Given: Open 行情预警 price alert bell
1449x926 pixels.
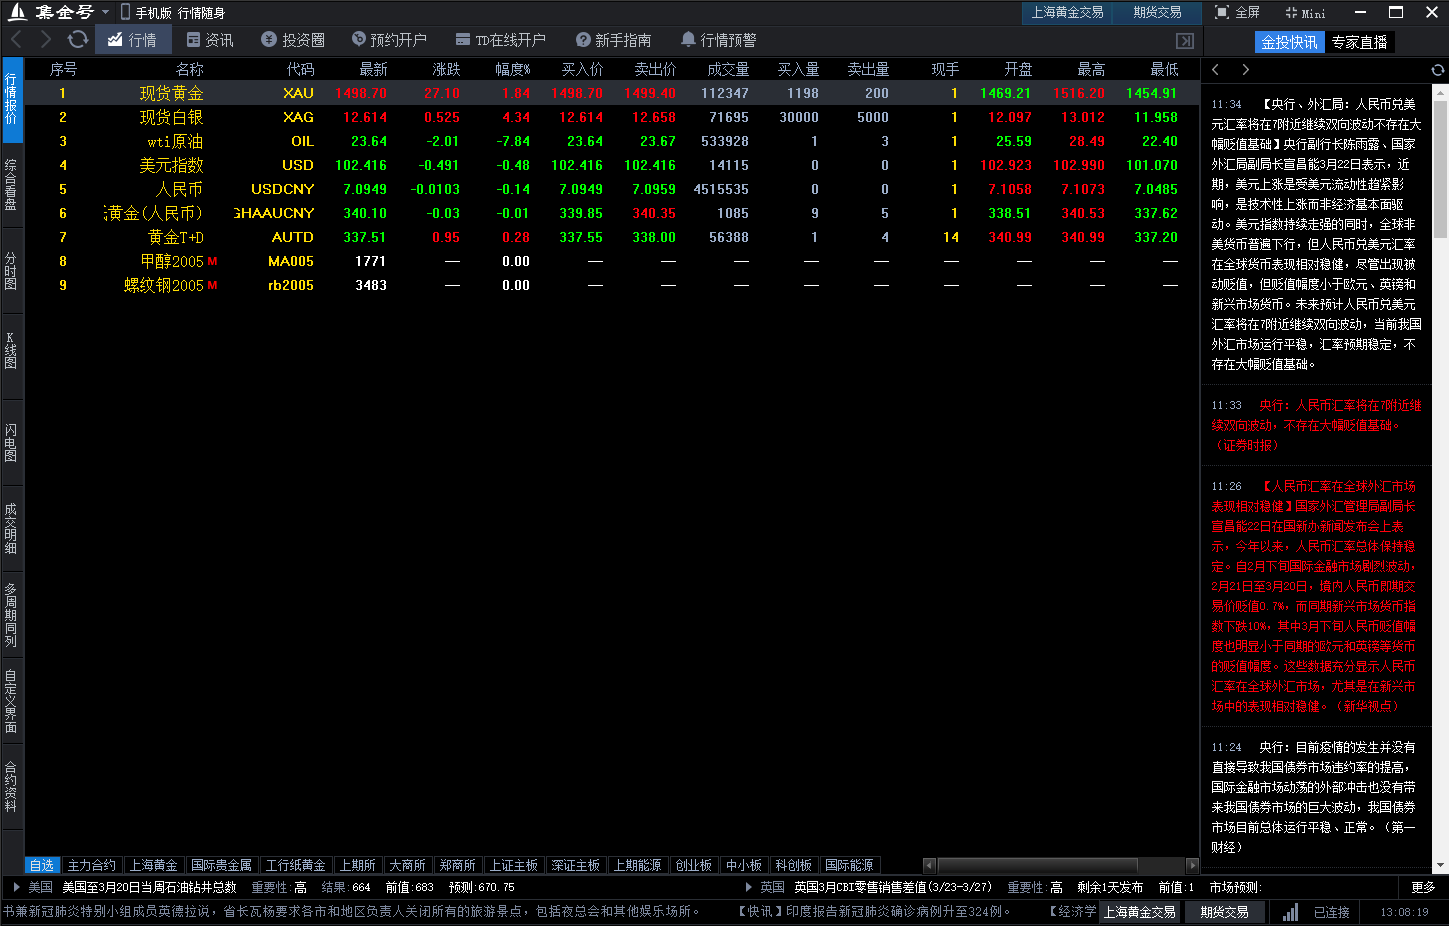Looking at the screenshot, I should (718, 40).
